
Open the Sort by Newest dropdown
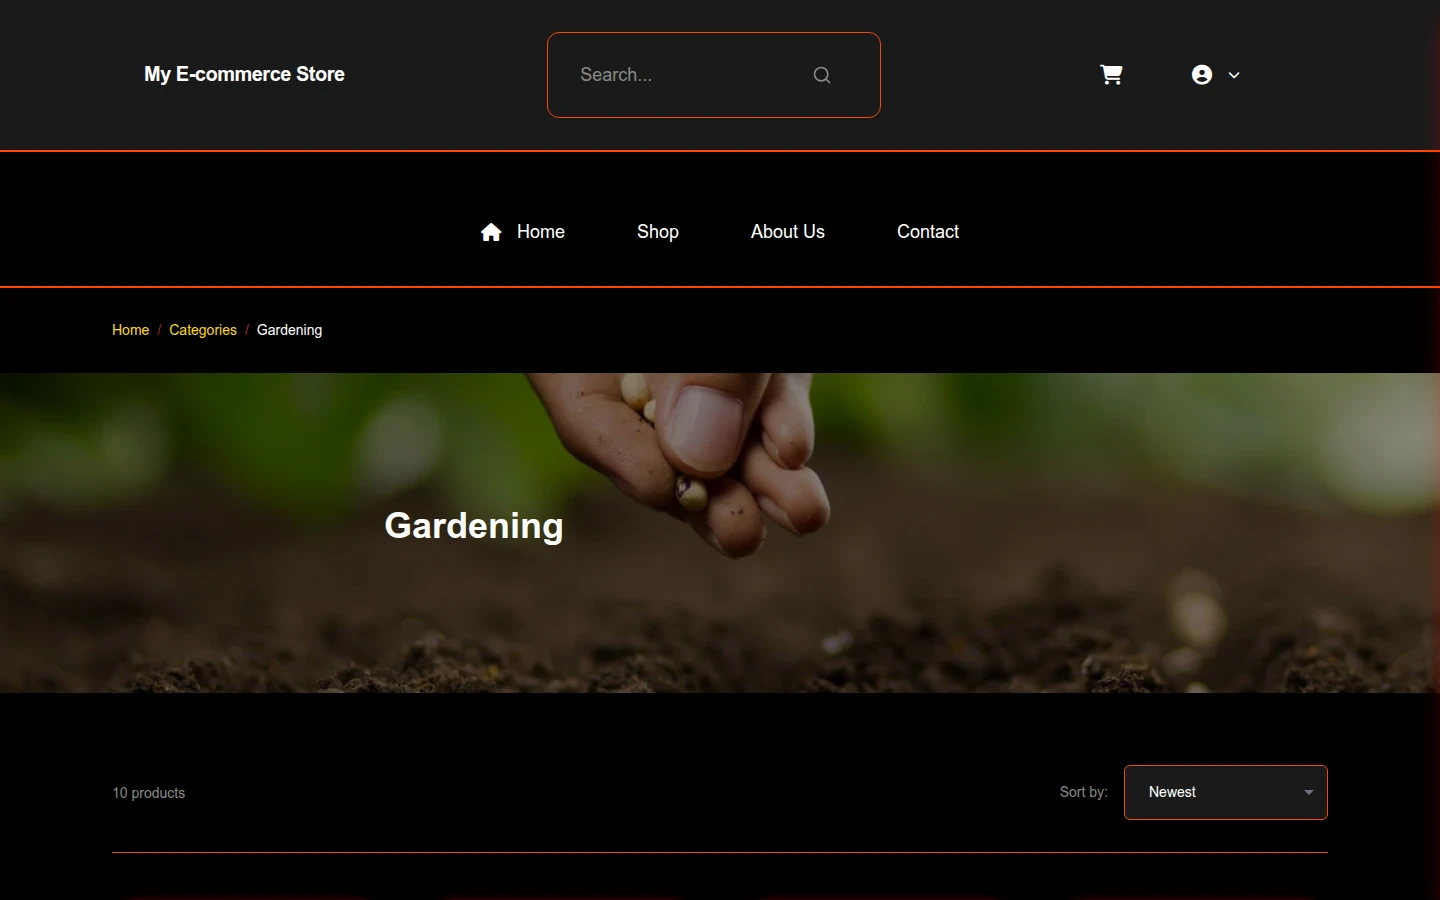pyautogui.click(x=1226, y=792)
